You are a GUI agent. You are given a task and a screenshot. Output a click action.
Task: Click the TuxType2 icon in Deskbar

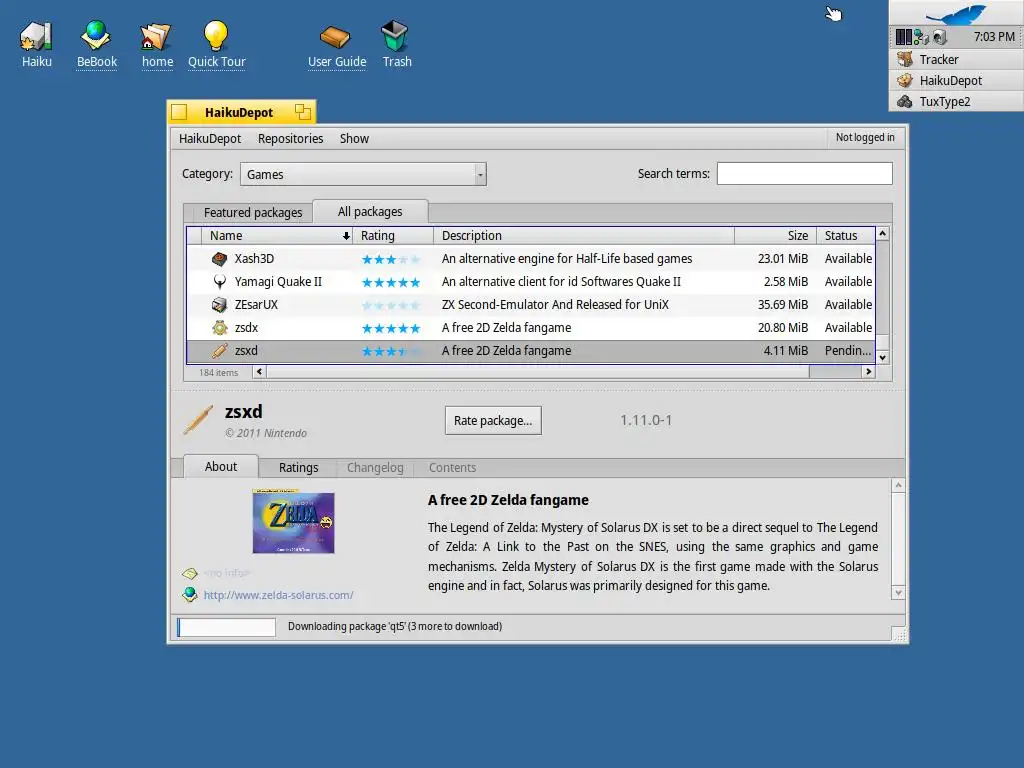point(905,101)
